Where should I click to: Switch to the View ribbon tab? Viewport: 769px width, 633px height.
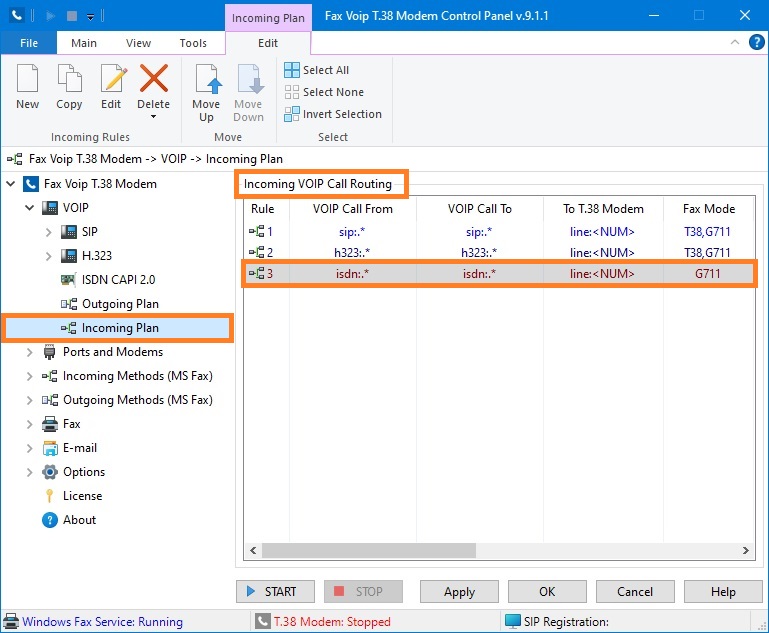coord(138,43)
